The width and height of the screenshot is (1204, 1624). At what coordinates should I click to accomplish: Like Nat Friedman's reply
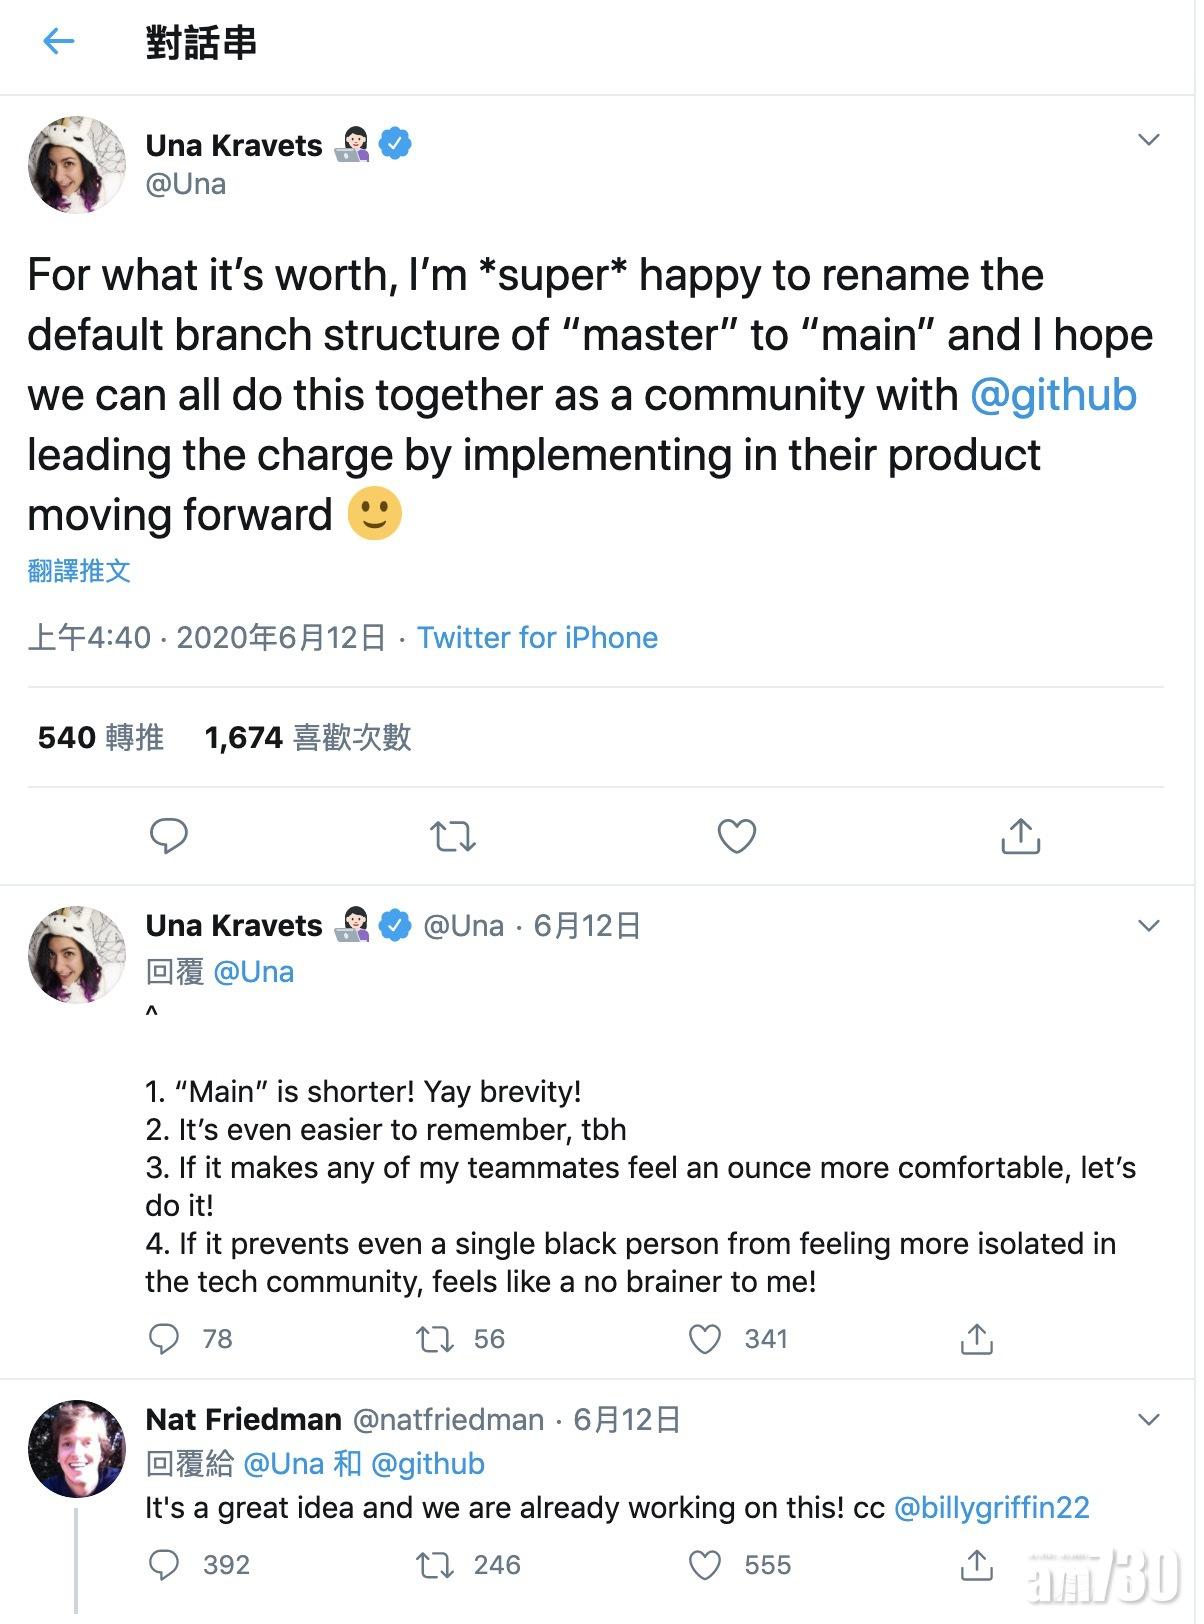705,1565
